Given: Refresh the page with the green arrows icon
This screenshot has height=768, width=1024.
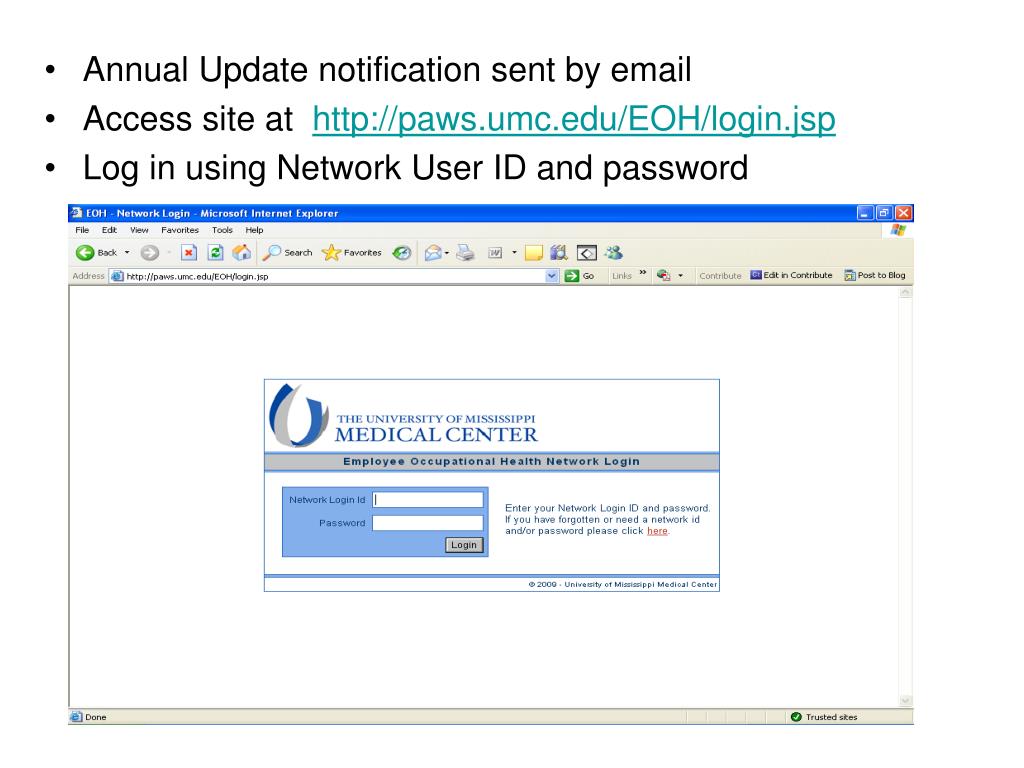Looking at the screenshot, I should click(216, 253).
